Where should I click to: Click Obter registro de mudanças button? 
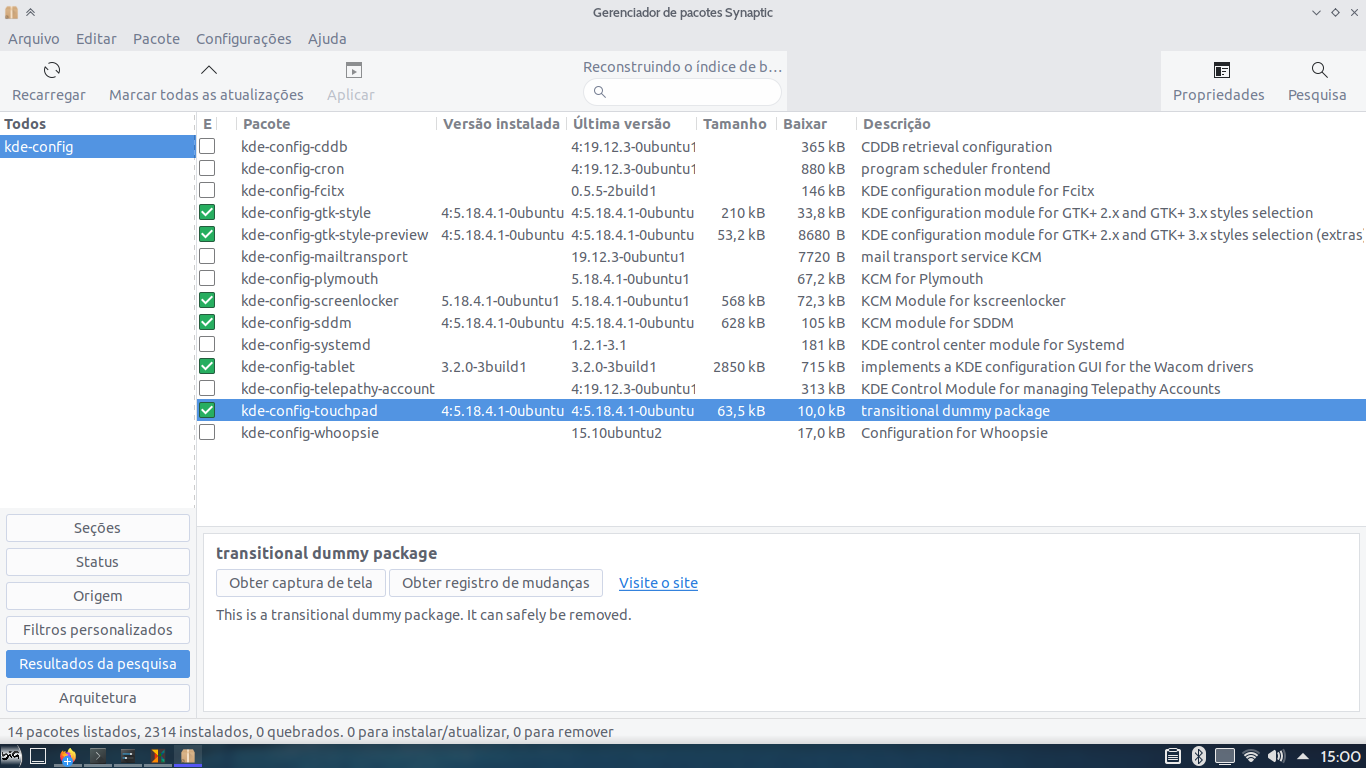coord(496,583)
